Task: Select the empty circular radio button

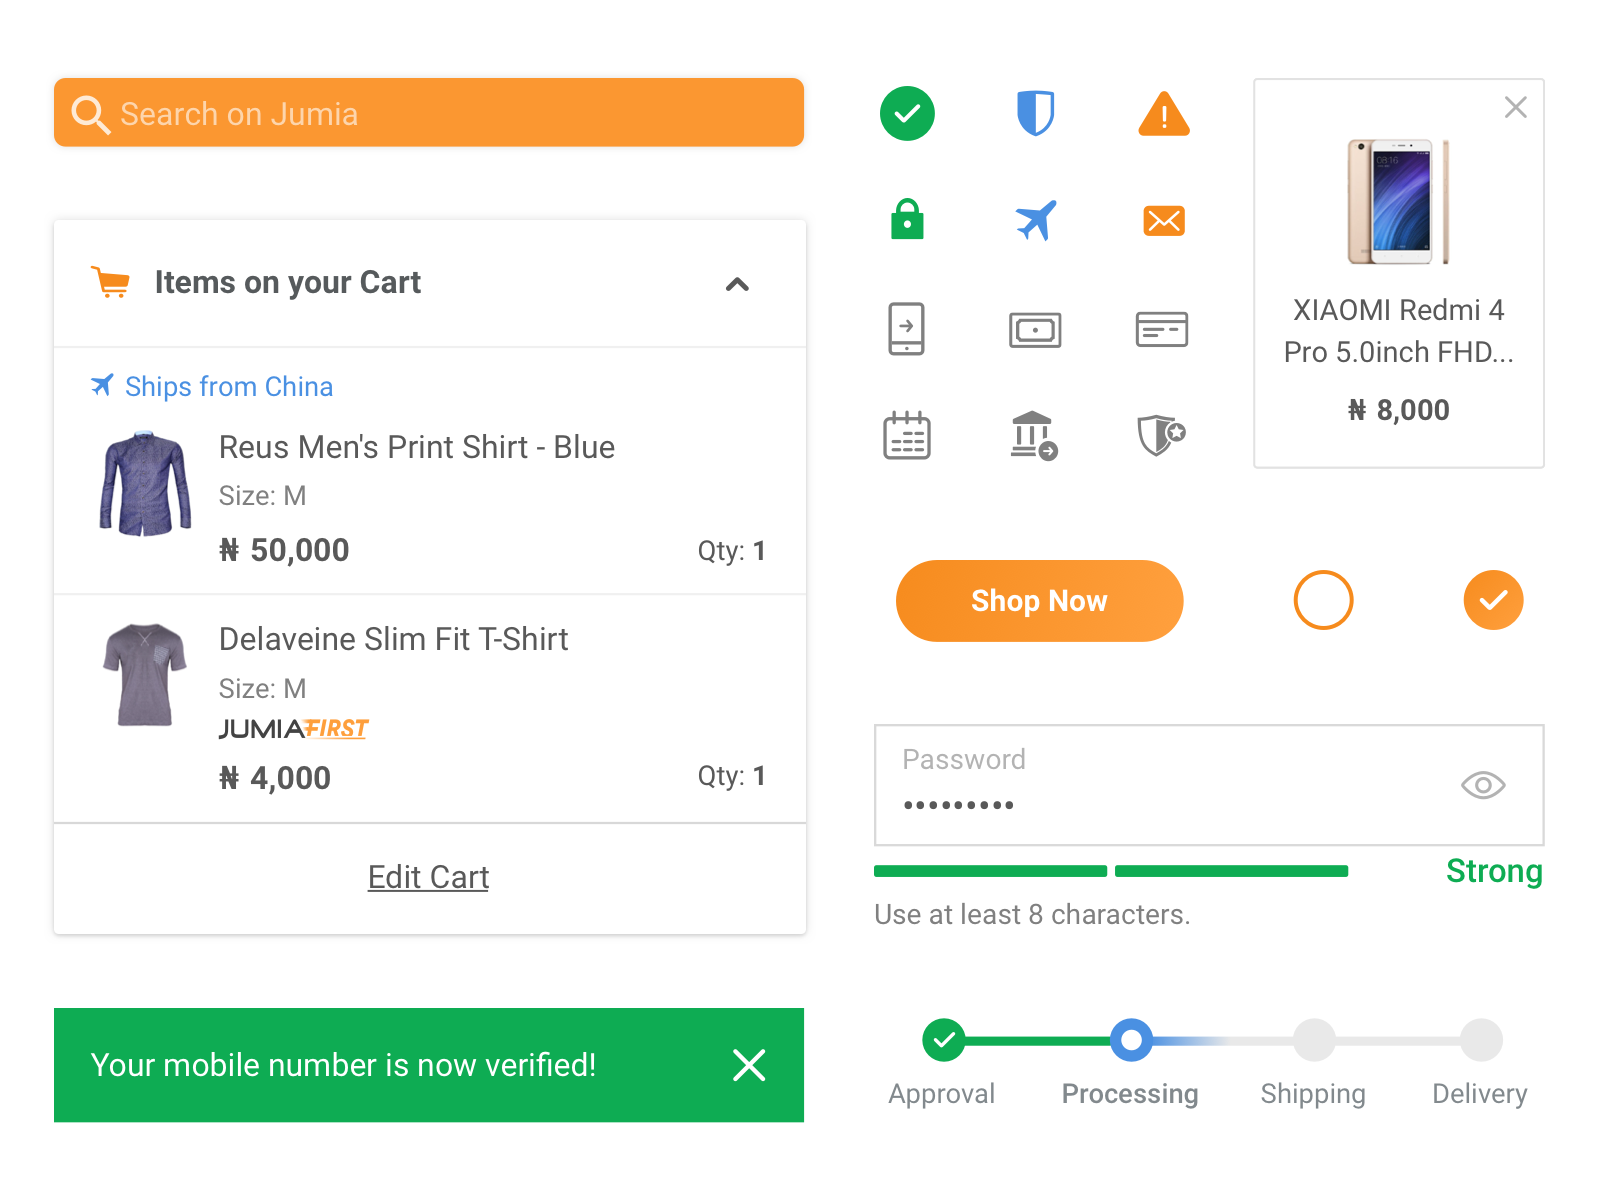Action: coord(1323,600)
